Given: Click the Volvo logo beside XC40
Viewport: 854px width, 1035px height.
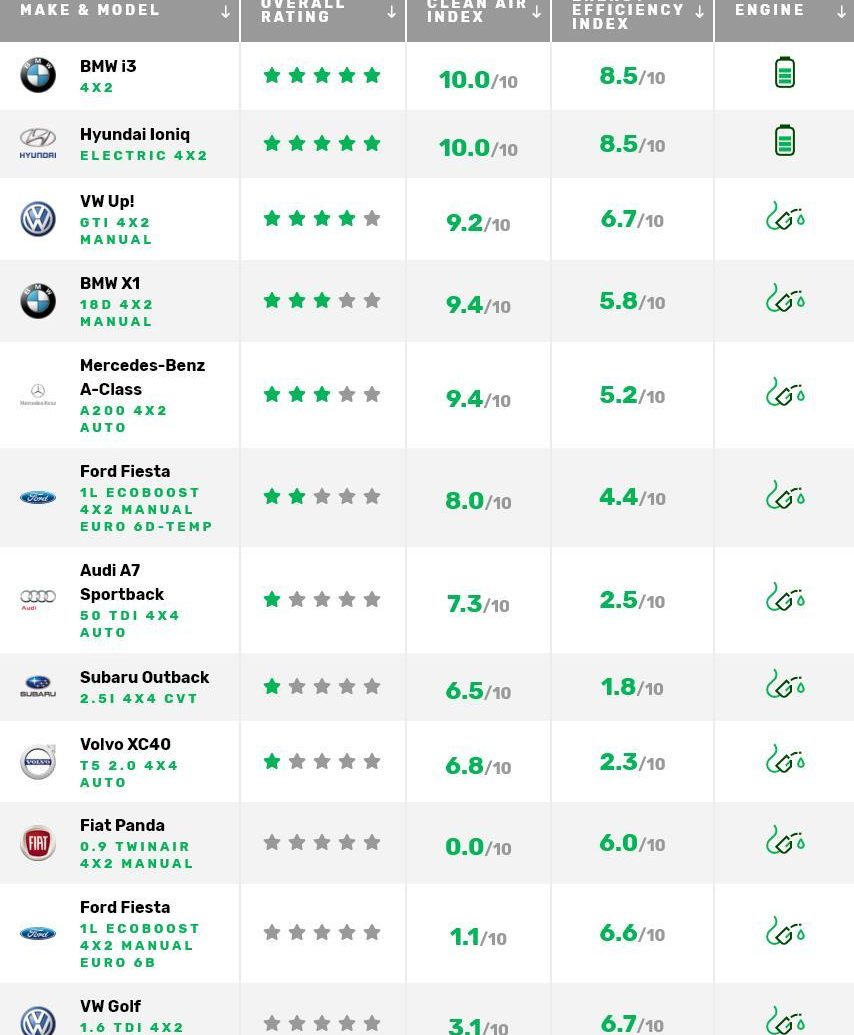Looking at the screenshot, I should click(38, 762).
